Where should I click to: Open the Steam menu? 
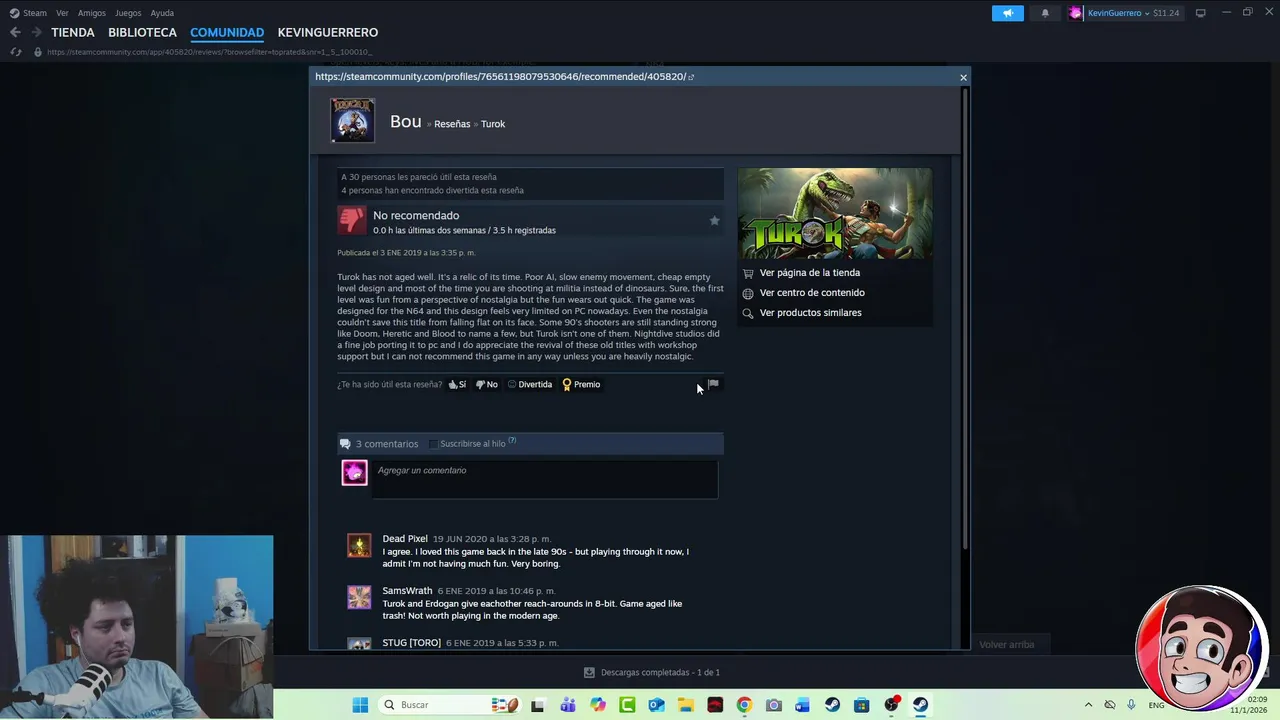(28, 13)
